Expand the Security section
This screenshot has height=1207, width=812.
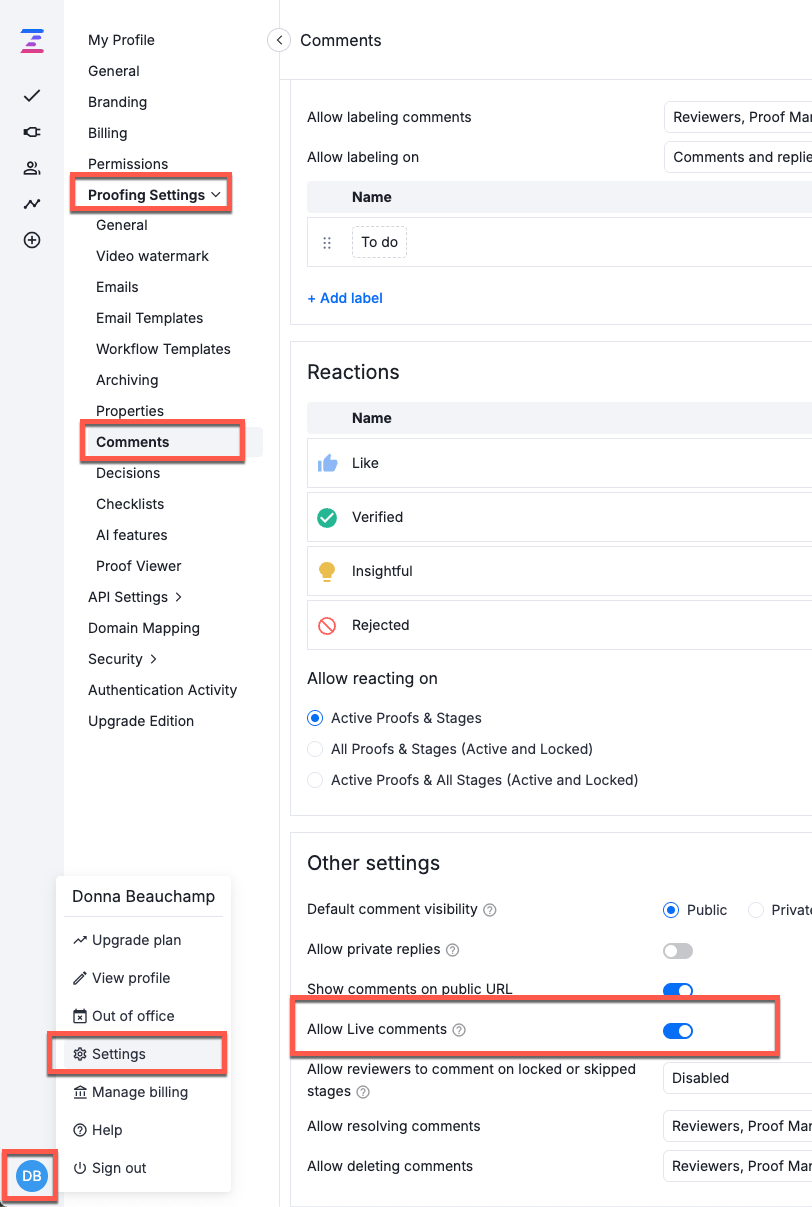(x=123, y=659)
